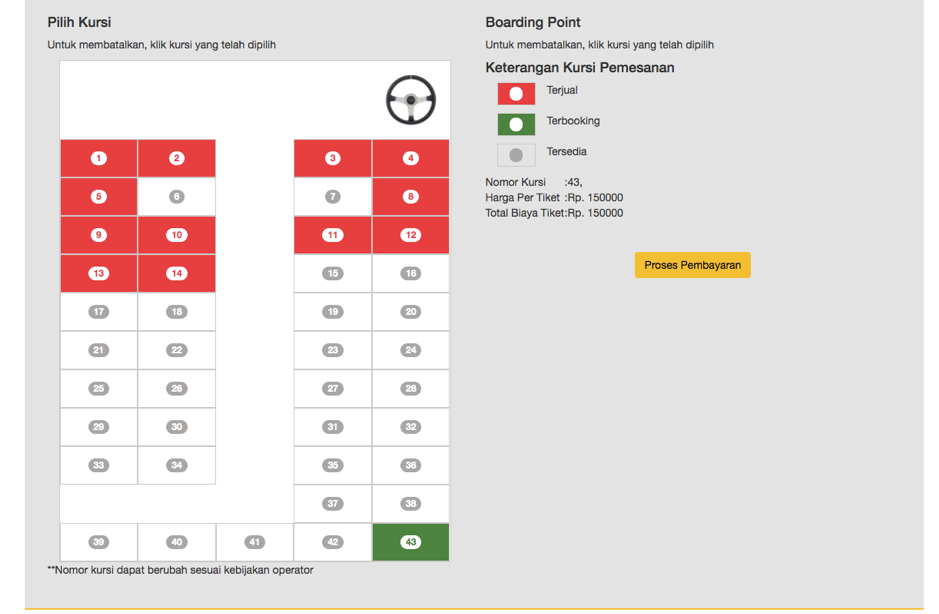
Task: Click the steering wheel driver icon
Action: 411,100
